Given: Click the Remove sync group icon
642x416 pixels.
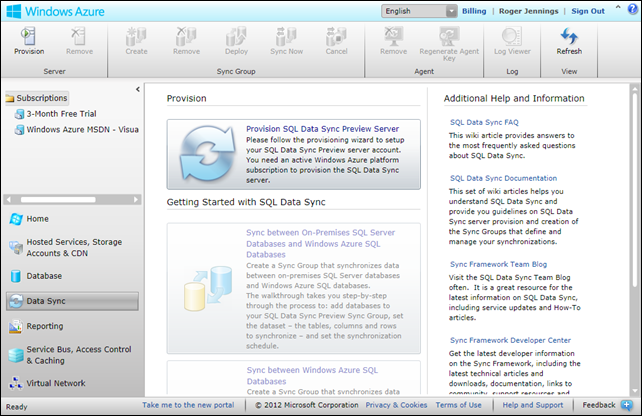Looking at the screenshot, I should click(x=186, y=36).
